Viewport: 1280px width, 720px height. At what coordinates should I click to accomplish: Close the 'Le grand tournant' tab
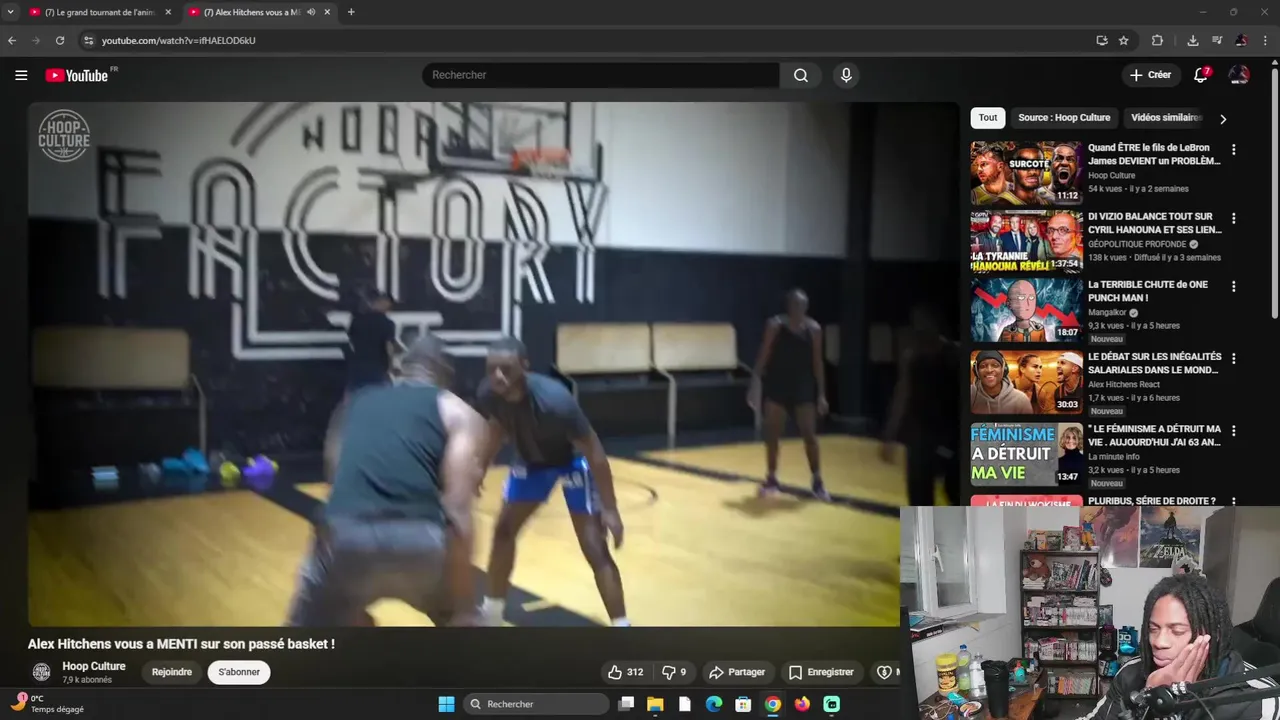point(167,12)
